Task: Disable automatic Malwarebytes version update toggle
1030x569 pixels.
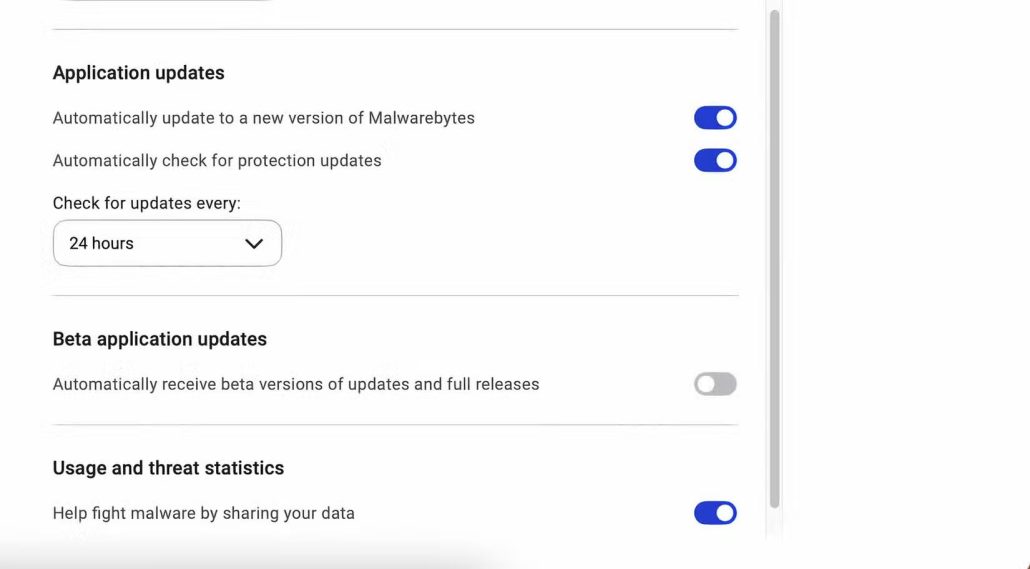Action: [715, 118]
